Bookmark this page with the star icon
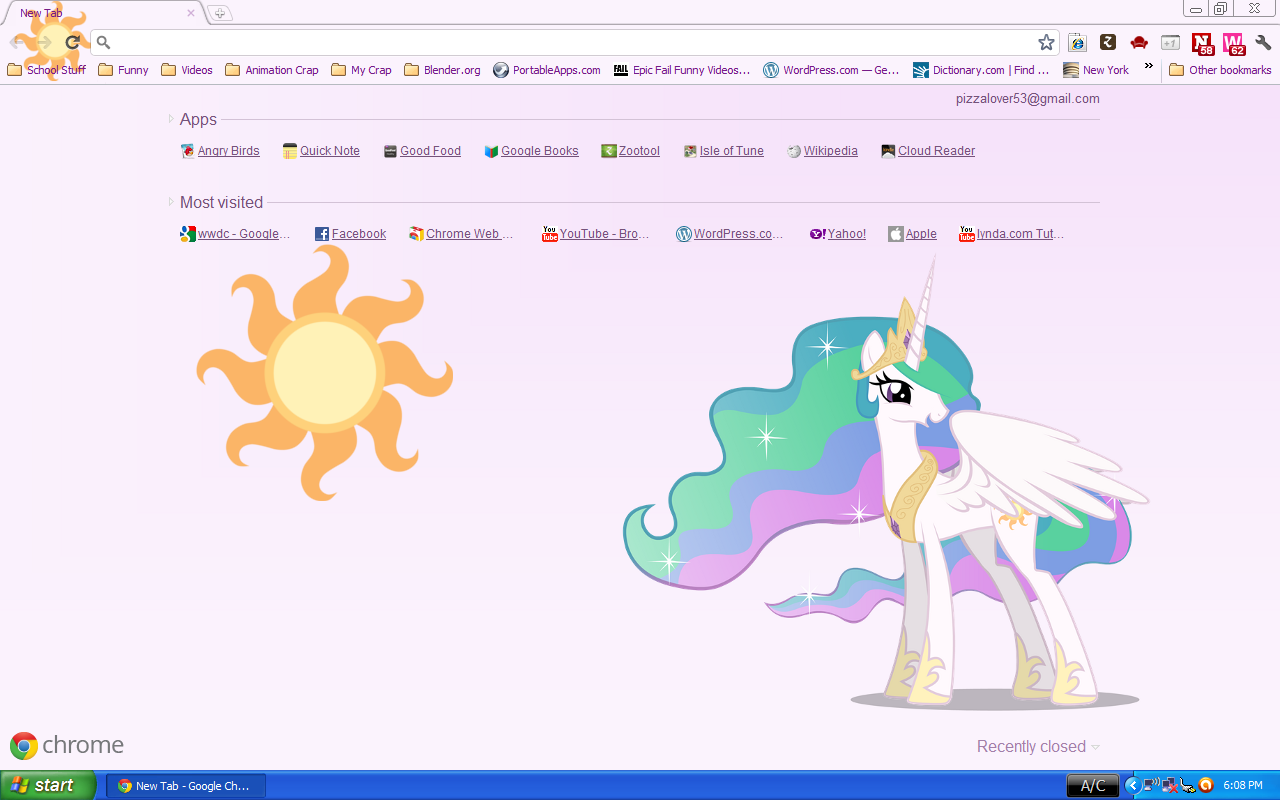 (1046, 42)
